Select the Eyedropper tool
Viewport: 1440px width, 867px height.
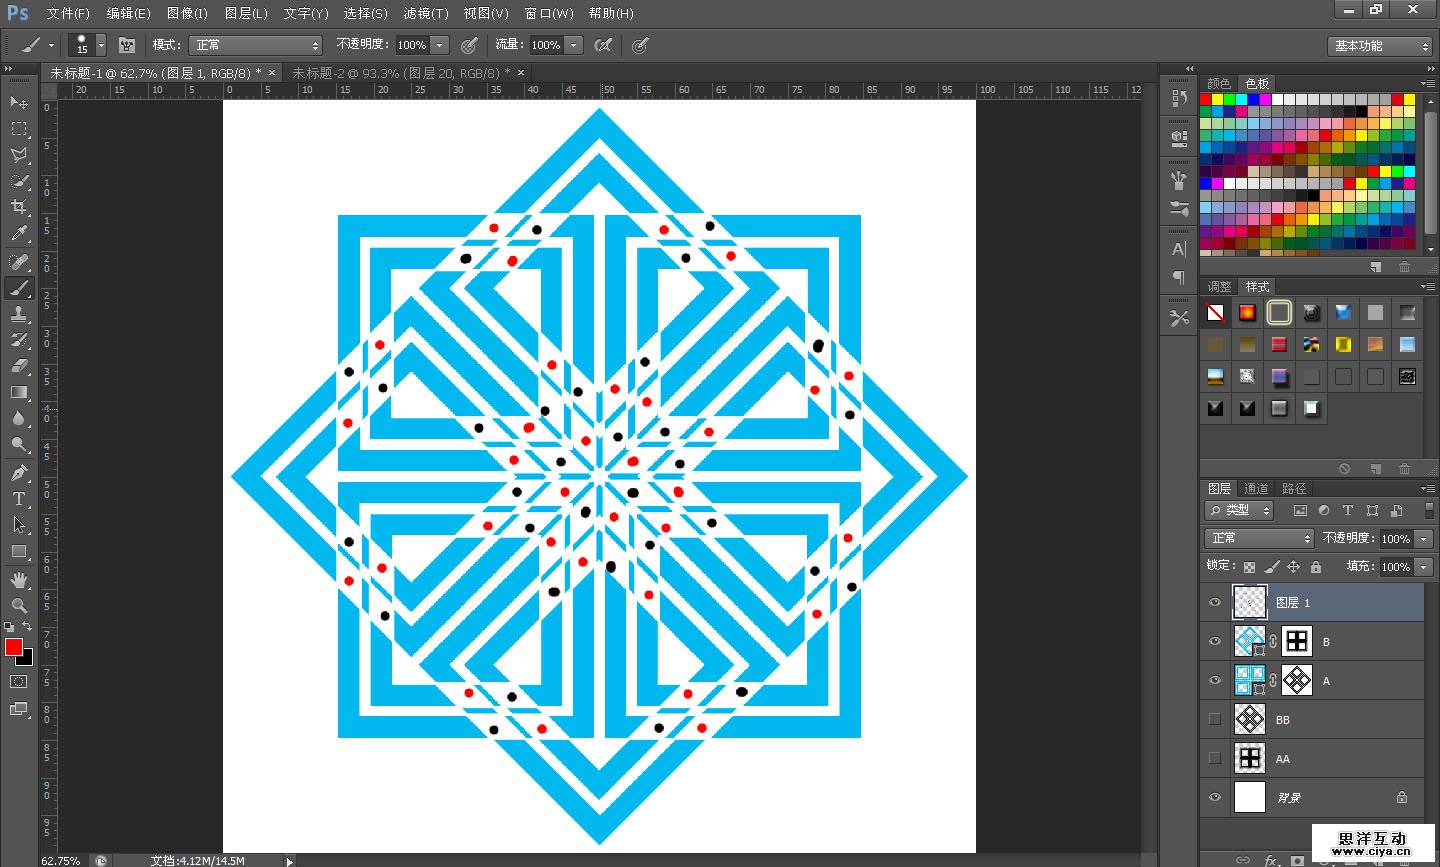pyautogui.click(x=19, y=234)
